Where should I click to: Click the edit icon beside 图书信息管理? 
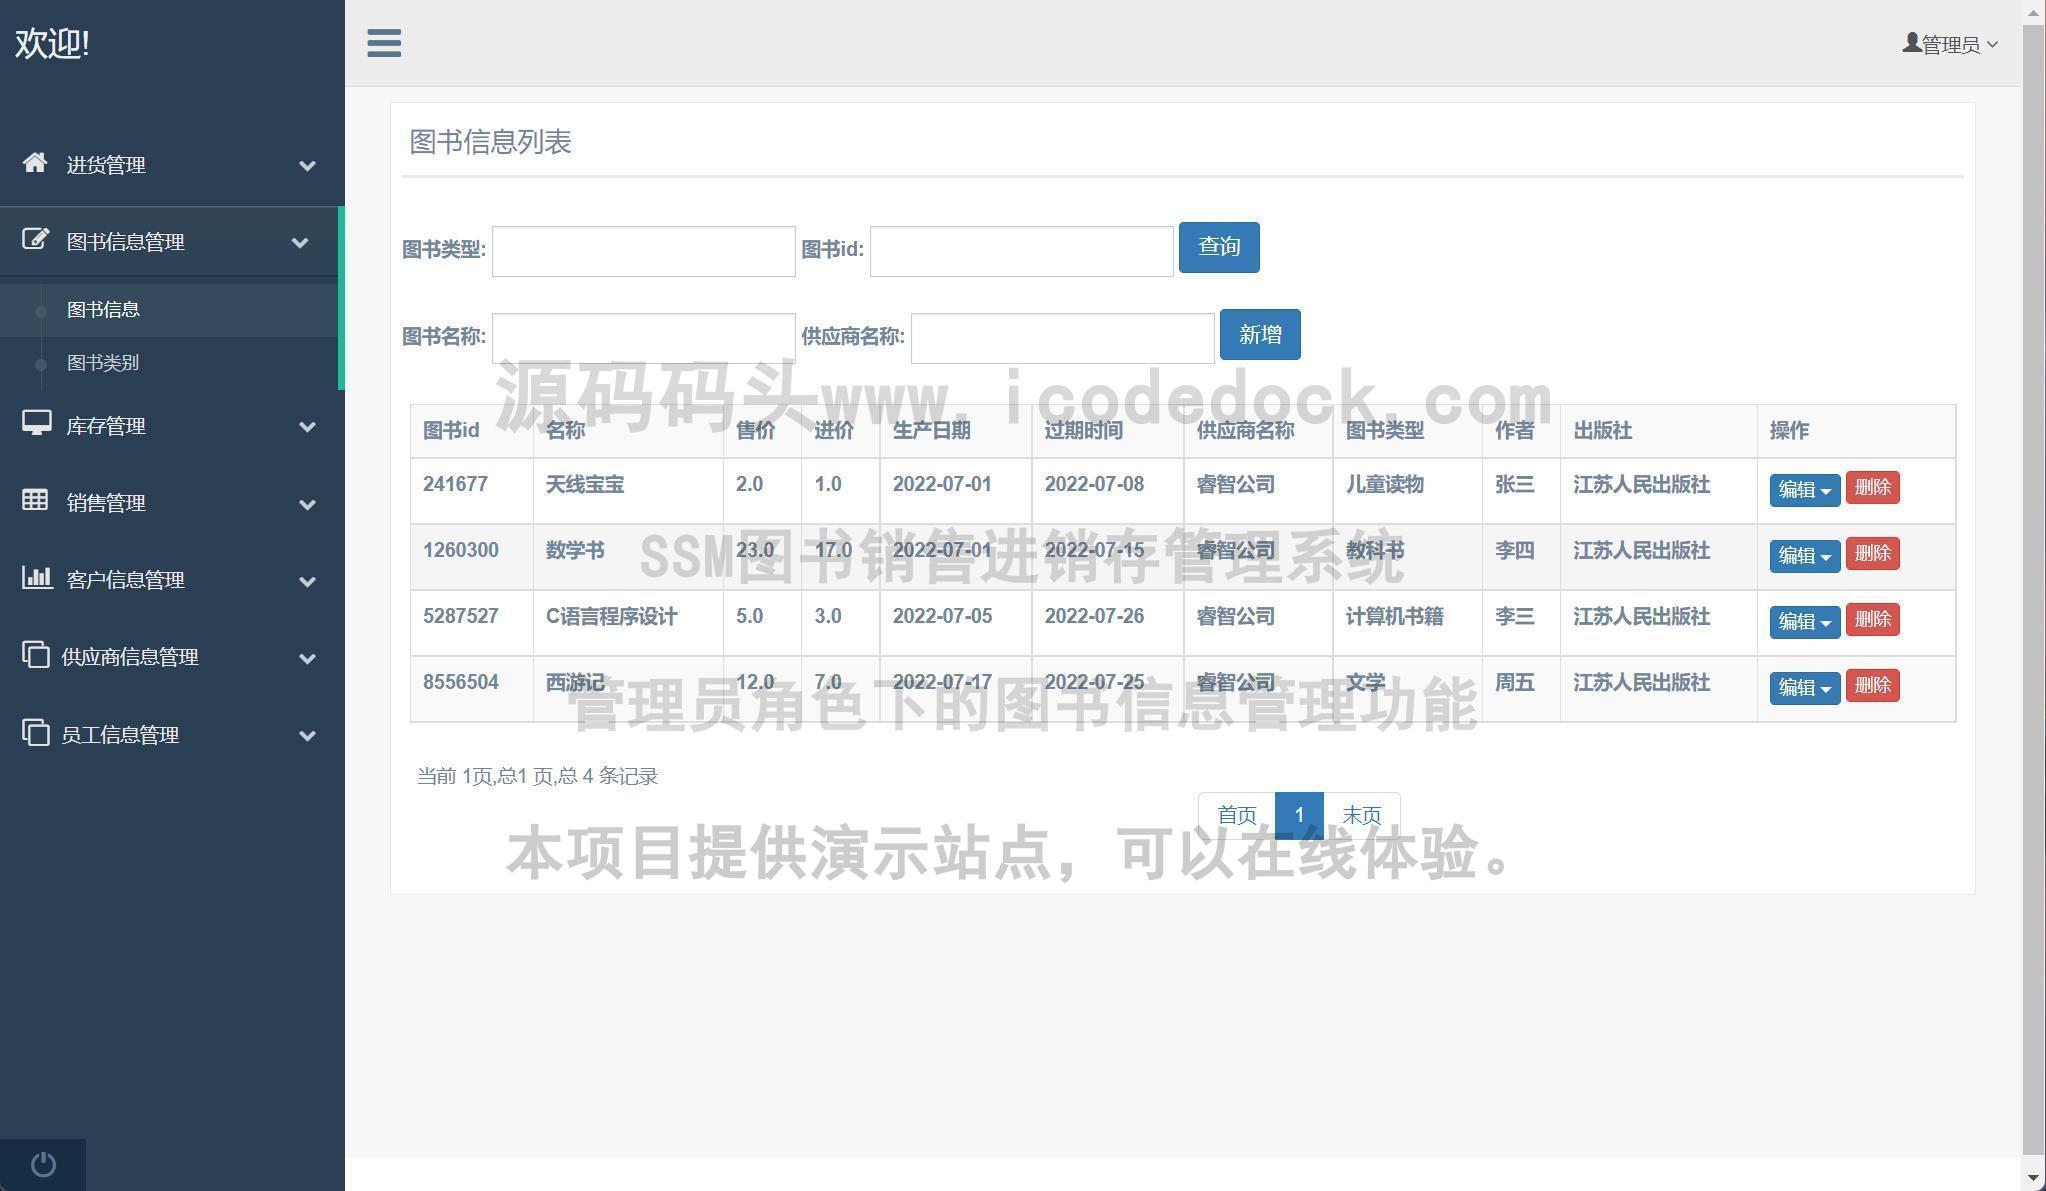pyautogui.click(x=35, y=240)
